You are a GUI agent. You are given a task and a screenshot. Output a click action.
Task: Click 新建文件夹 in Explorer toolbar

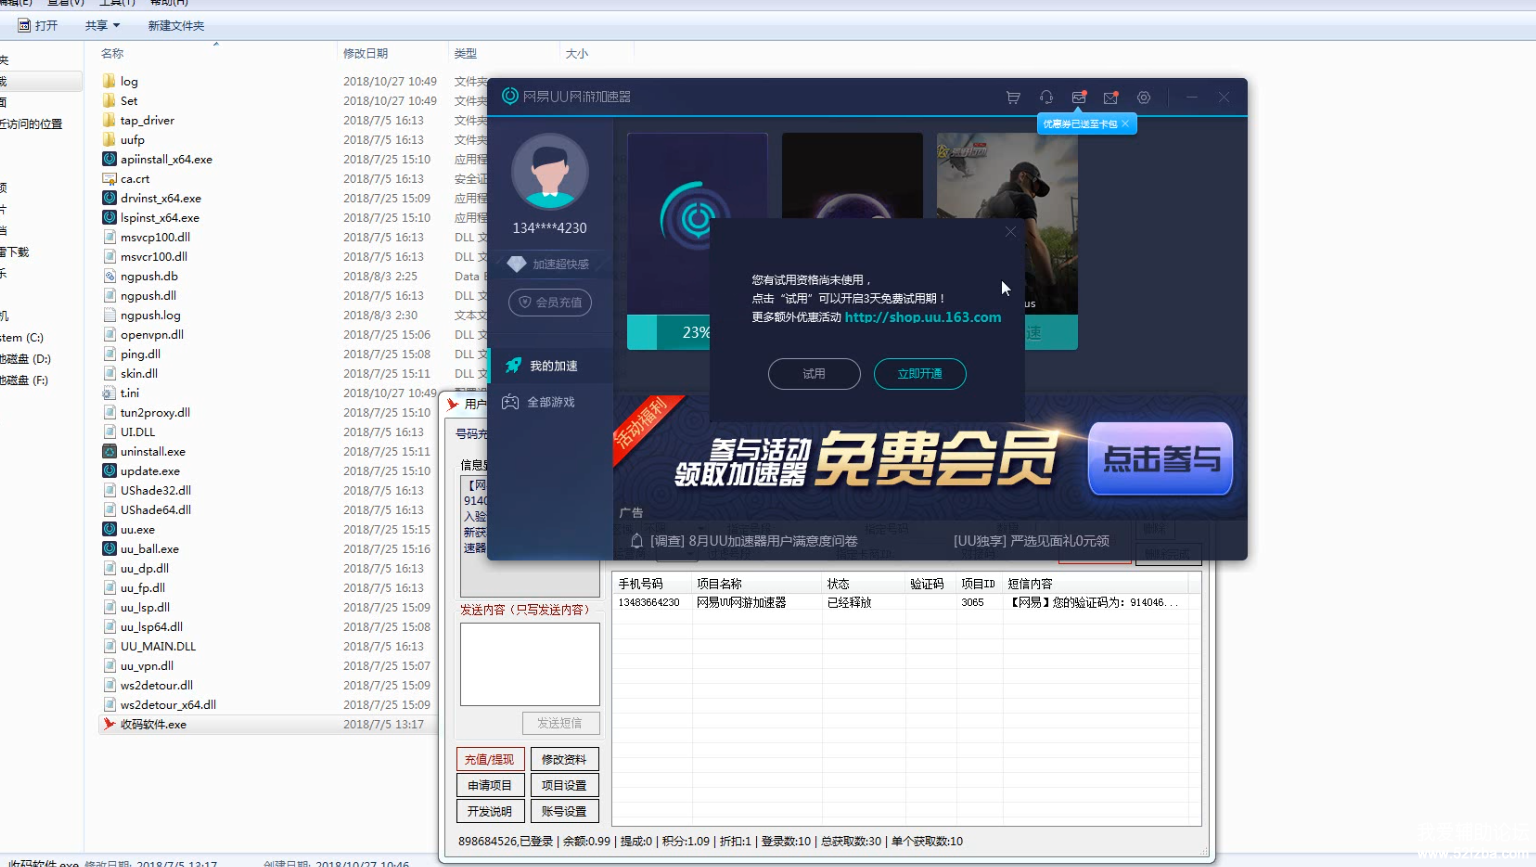coord(176,26)
